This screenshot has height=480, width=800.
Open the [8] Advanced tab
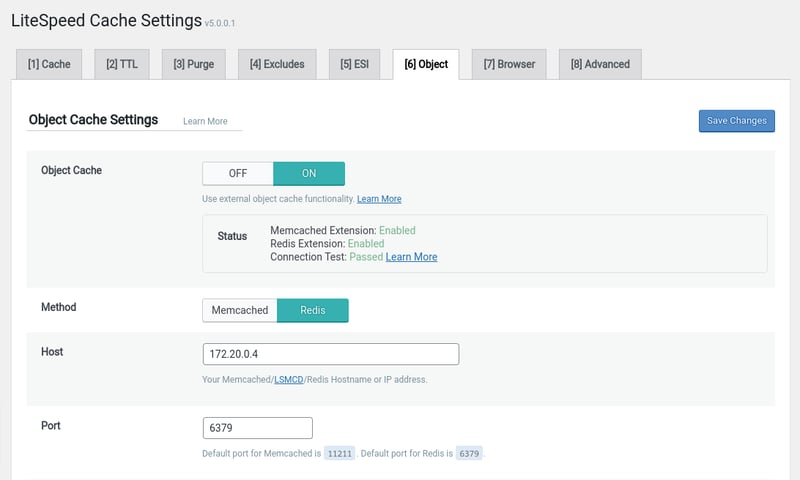600,64
